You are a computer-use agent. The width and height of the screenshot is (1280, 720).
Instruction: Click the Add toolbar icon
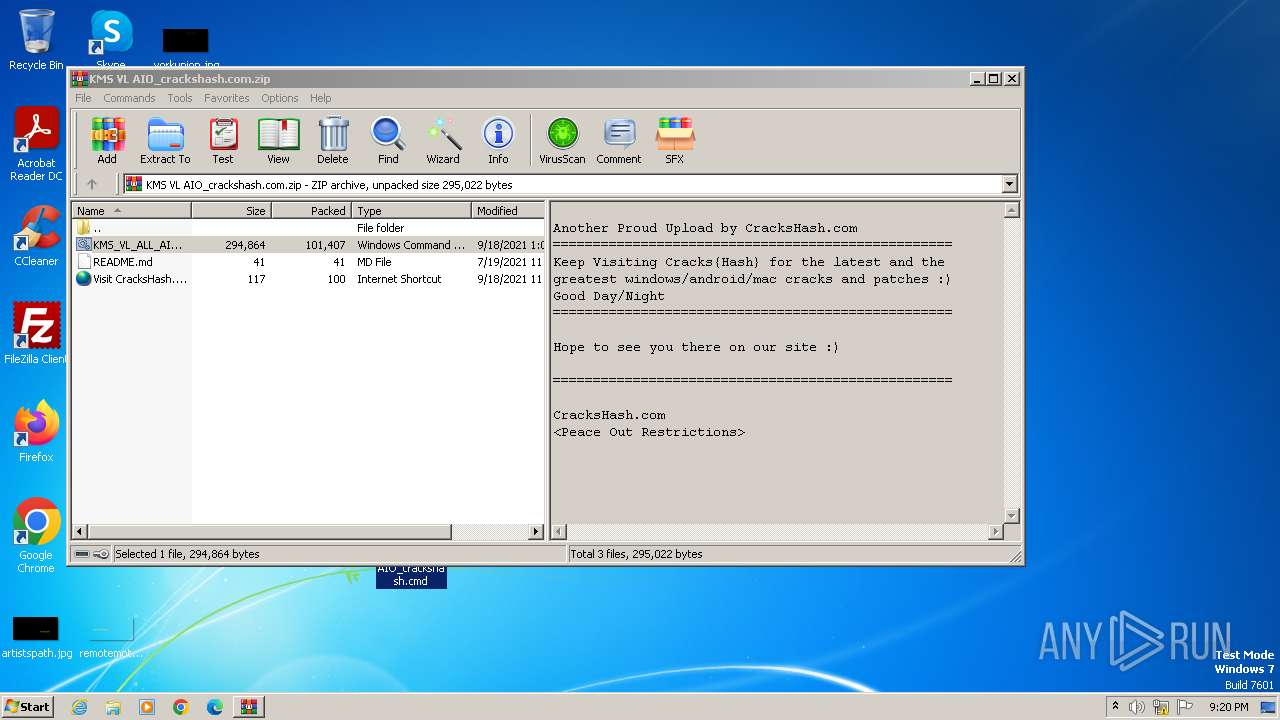pos(107,140)
